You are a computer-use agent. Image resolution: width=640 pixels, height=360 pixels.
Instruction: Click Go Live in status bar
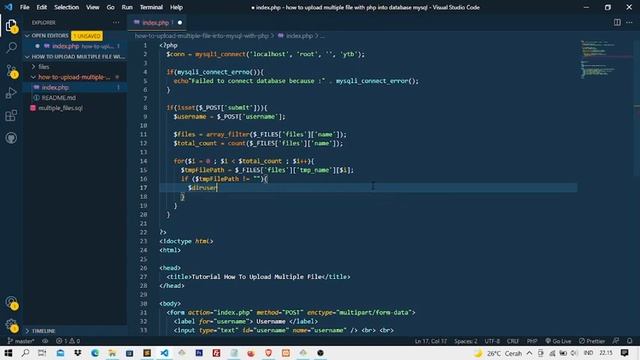(x=558, y=341)
